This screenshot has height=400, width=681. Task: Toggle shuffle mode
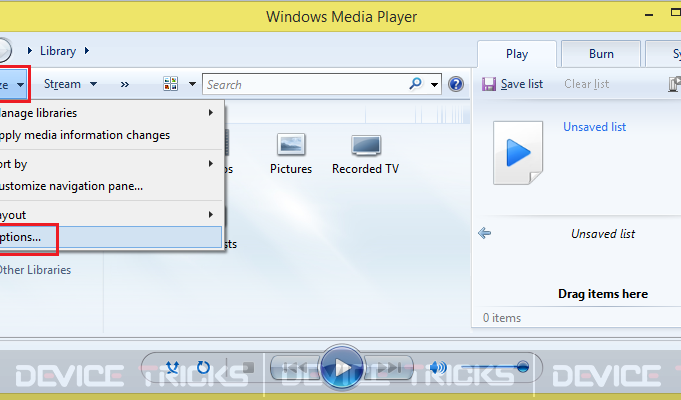pos(172,367)
